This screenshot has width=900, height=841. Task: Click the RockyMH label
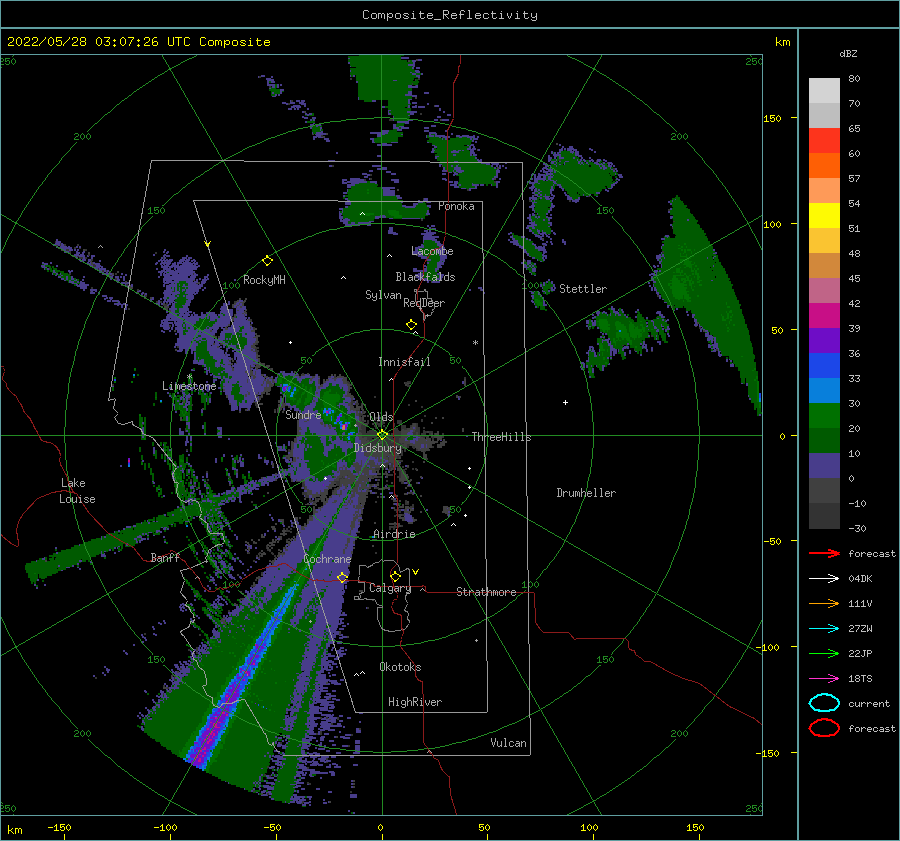click(x=264, y=280)
